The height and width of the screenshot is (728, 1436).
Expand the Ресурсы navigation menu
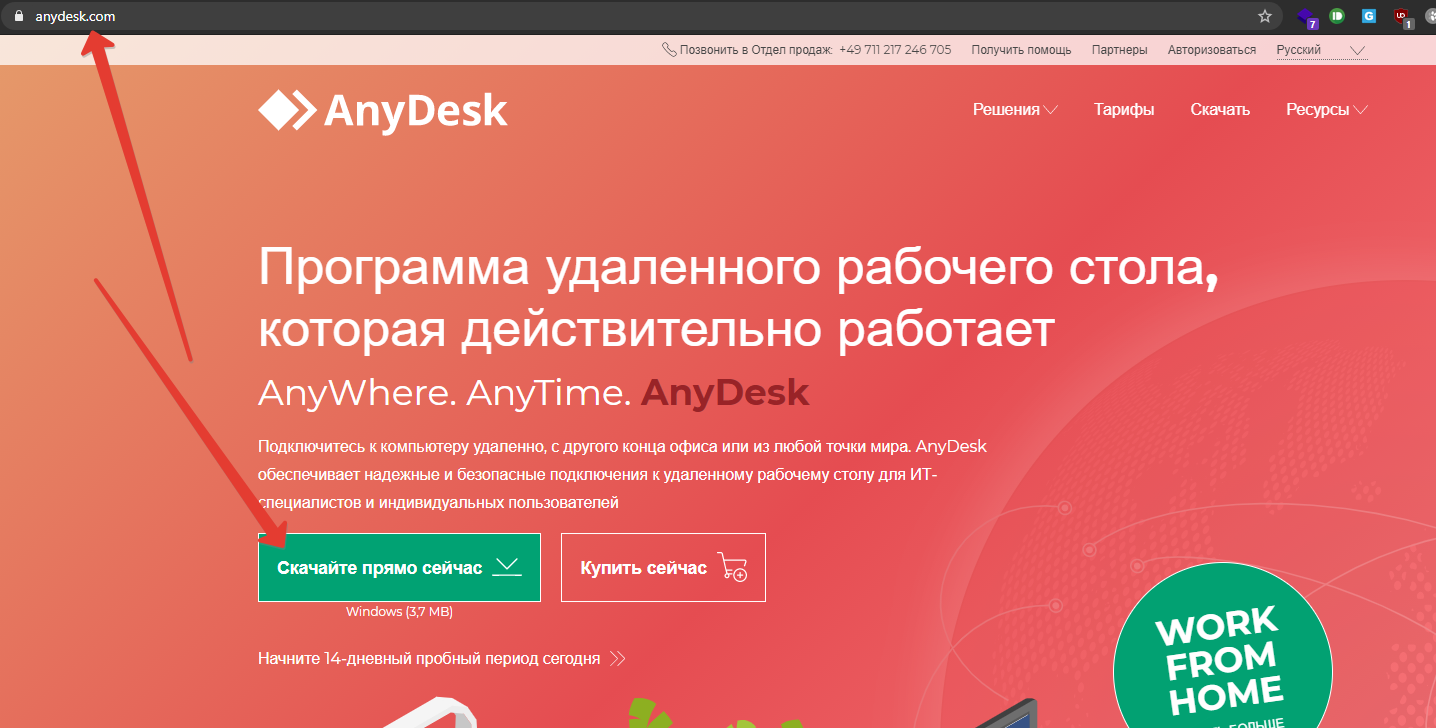point(1326,110)
